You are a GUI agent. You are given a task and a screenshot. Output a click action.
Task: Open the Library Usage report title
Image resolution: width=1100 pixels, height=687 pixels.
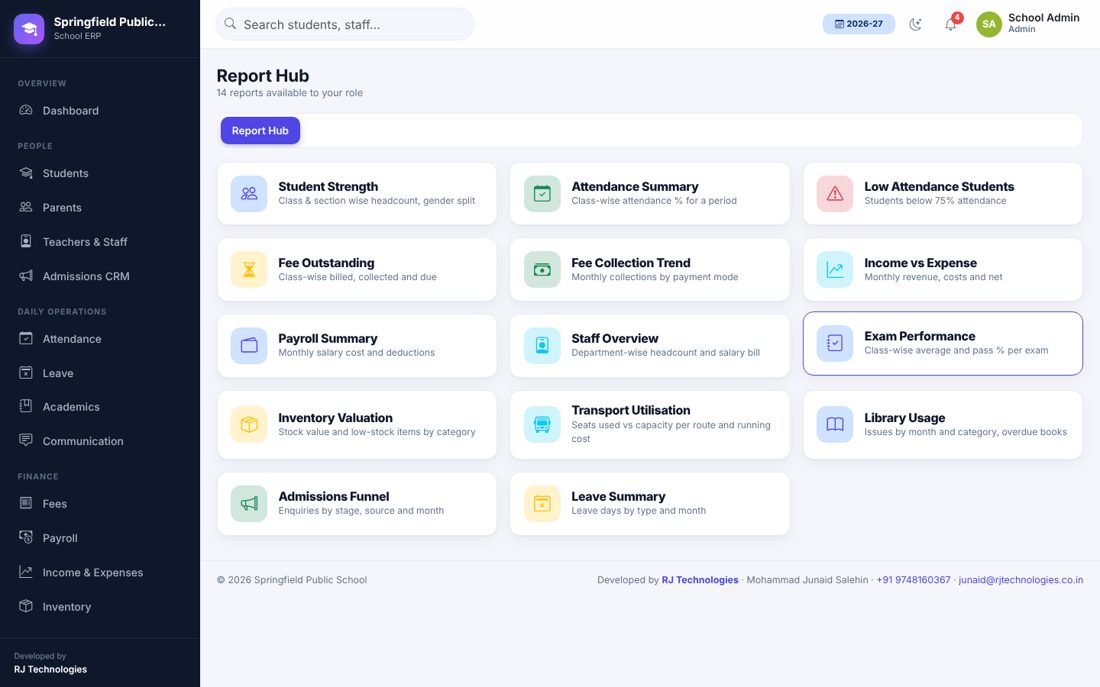[x=904, y=418]
